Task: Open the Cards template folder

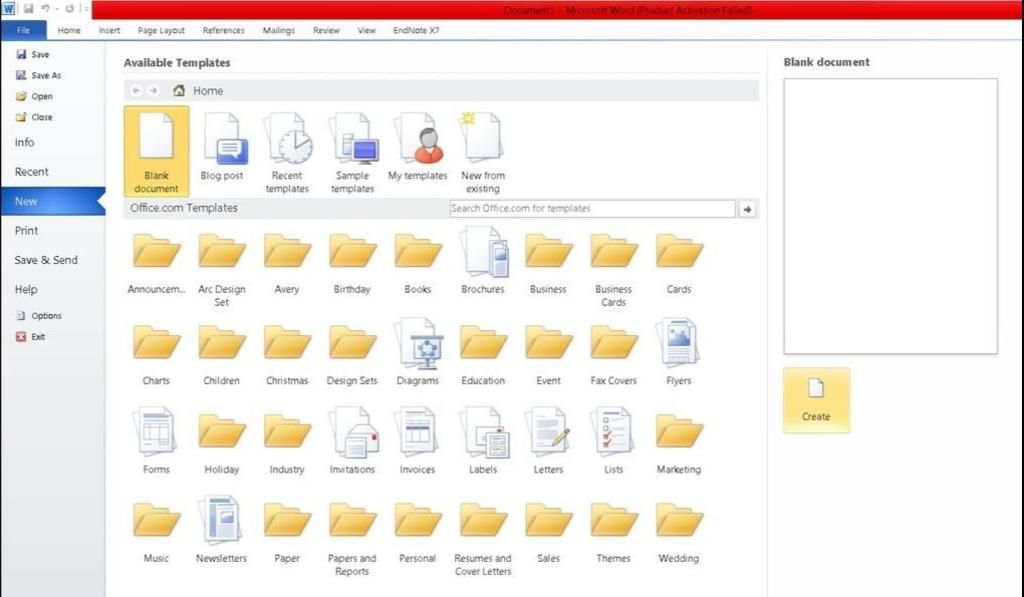Action: tap(679, 261)
